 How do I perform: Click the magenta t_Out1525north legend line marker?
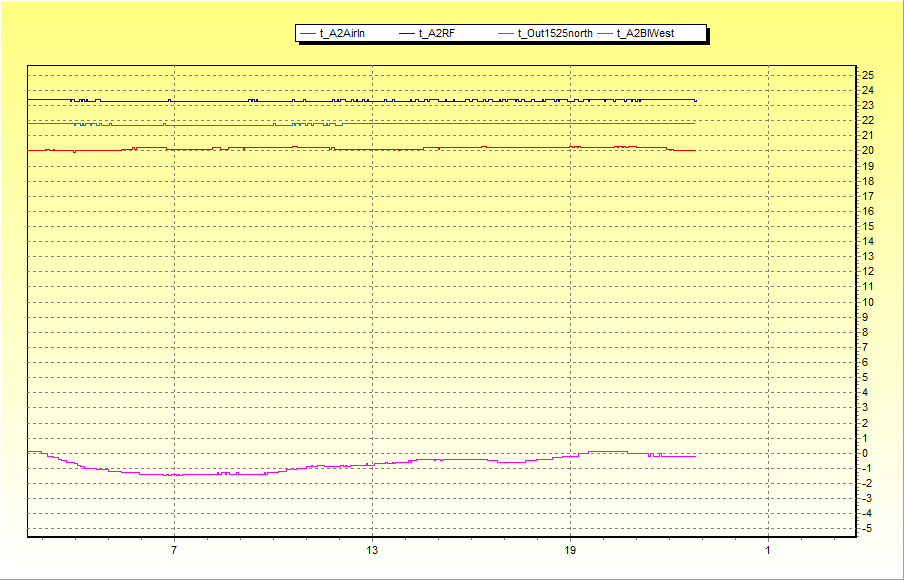coord(505,34)
